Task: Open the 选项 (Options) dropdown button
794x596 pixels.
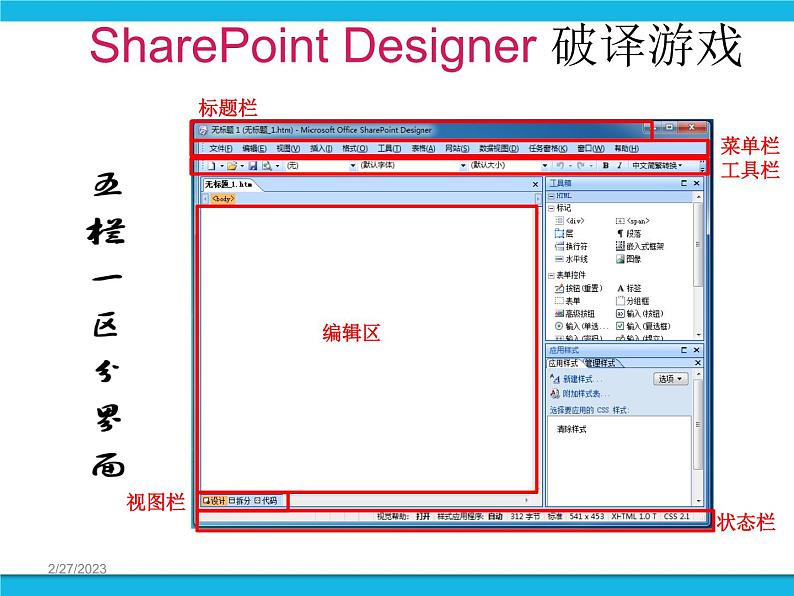Action: pyautogui.click(x=670, y=379)
